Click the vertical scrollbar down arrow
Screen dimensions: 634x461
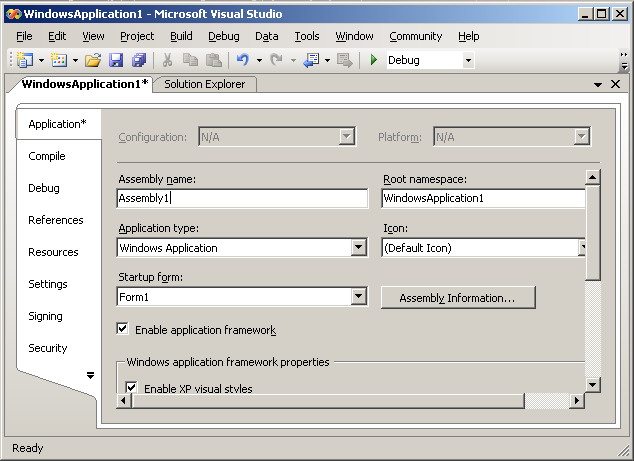click(593, 385)
